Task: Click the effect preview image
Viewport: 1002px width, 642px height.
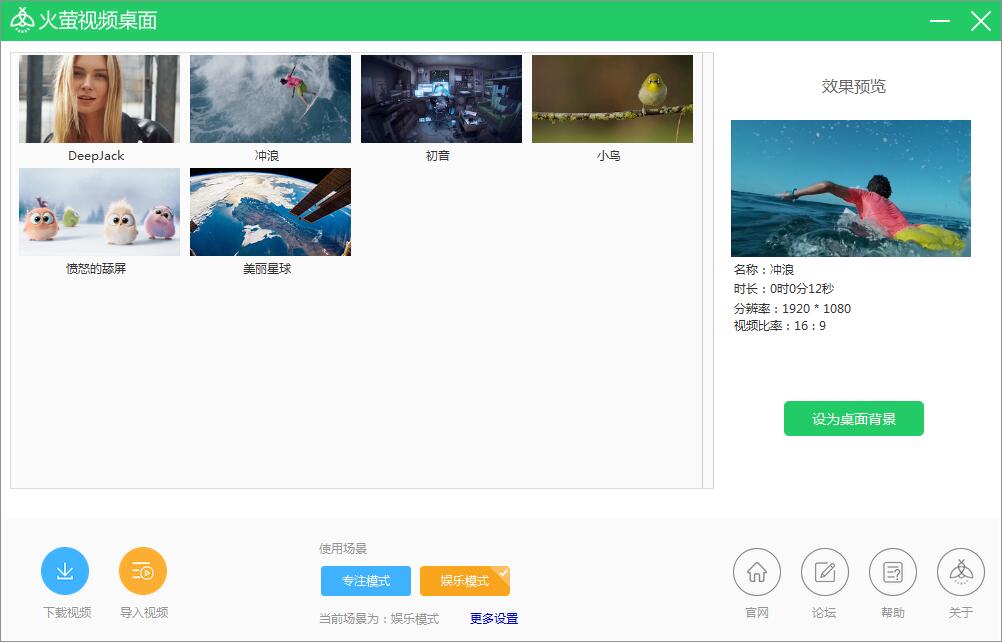Action: pos(851,188)
